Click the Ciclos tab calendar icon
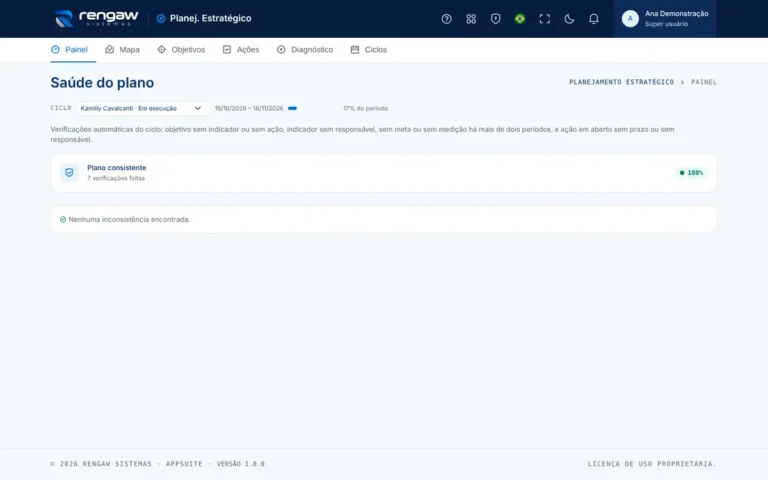Viewport: 768px width, 480px height. point(355,49)
